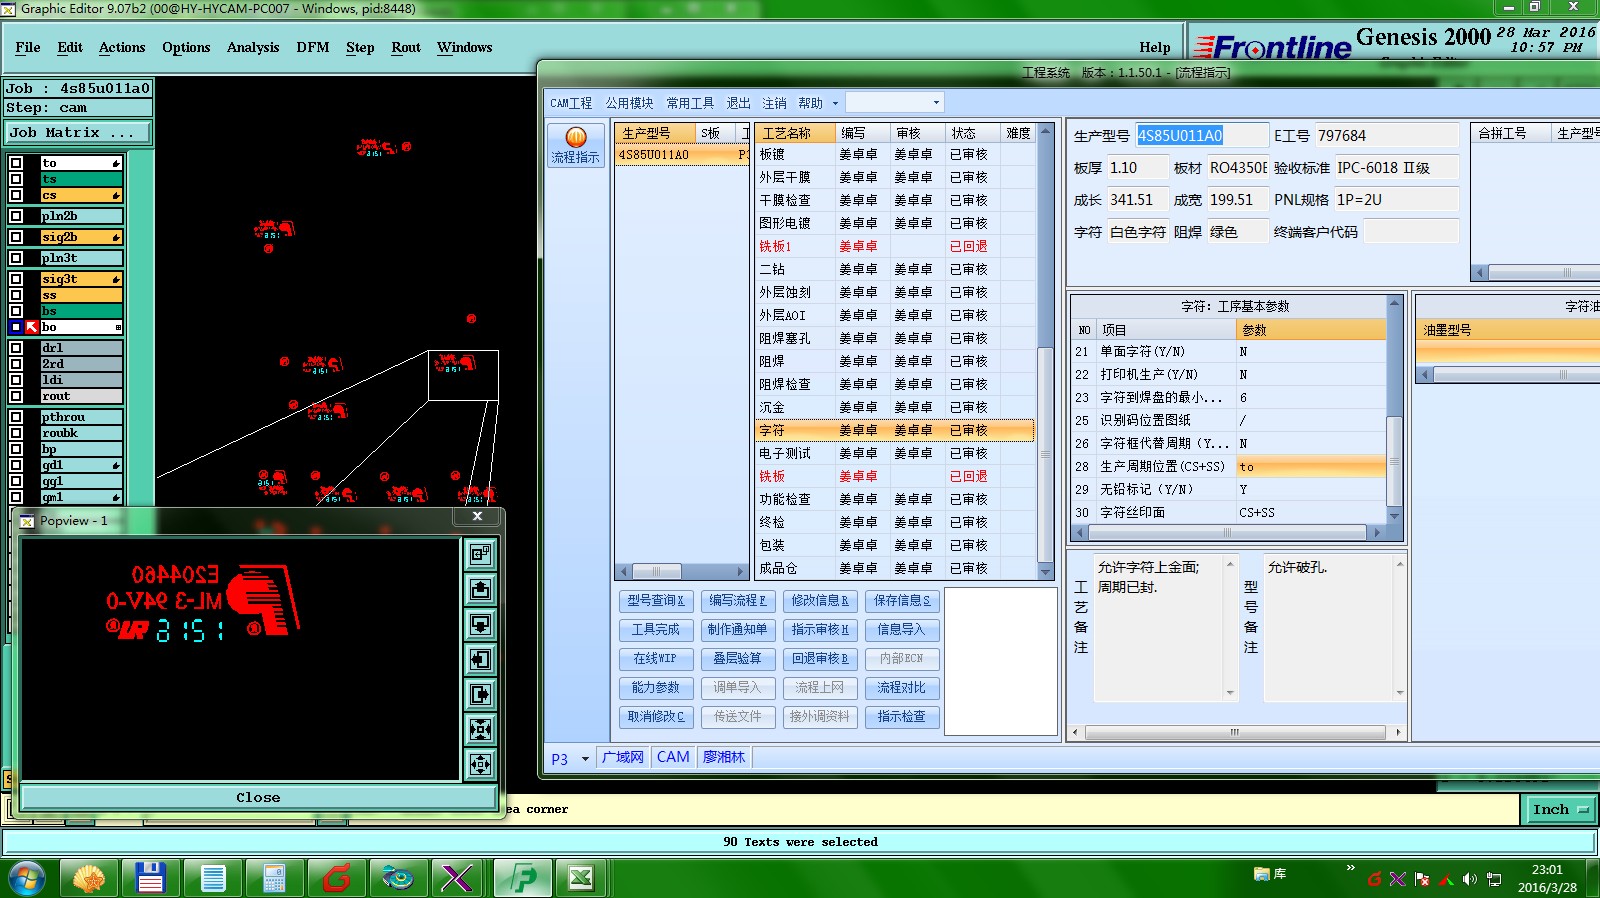The height and width of the screenshot is (898, 1600).
Task: Open the Windows Start button
Action: coord(27,879)
